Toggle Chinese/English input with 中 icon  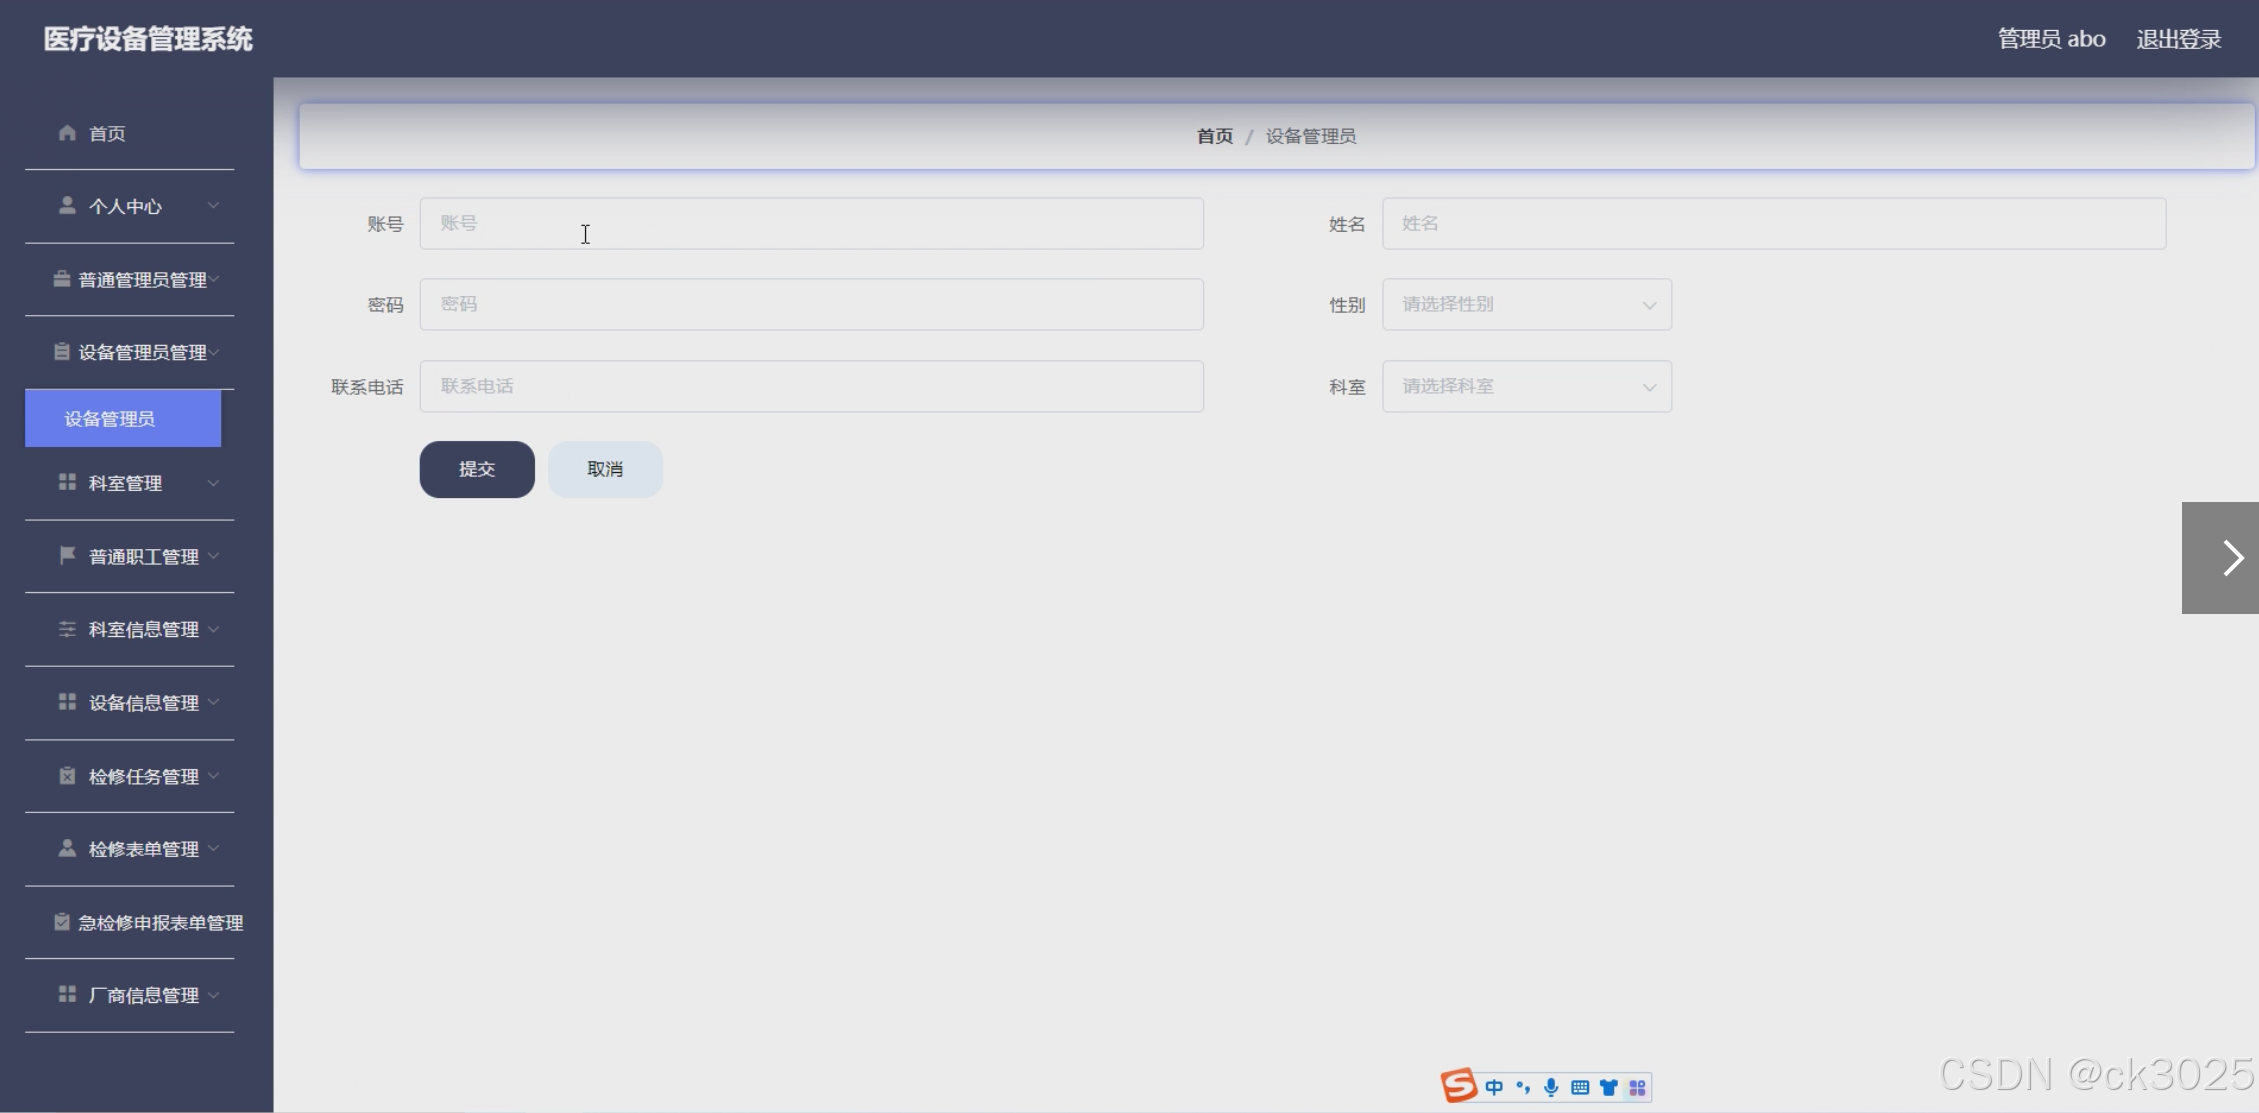coord(1494,1087)
